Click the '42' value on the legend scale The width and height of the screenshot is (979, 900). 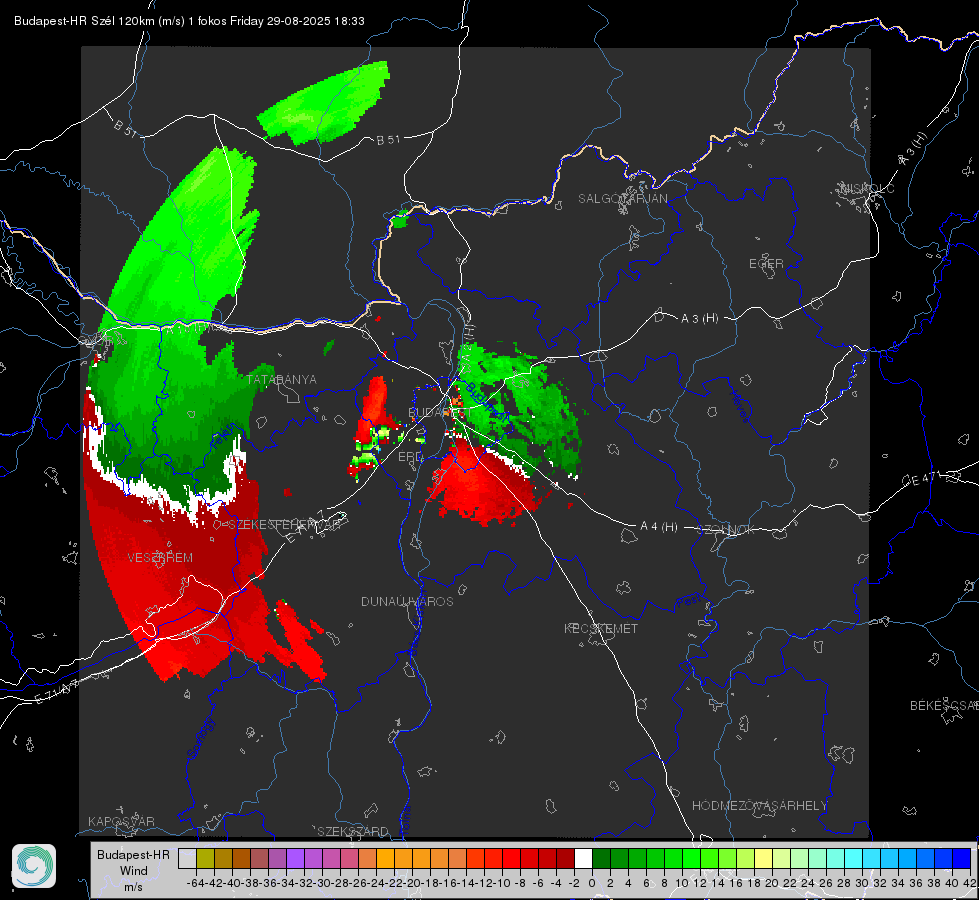(970, 883)
